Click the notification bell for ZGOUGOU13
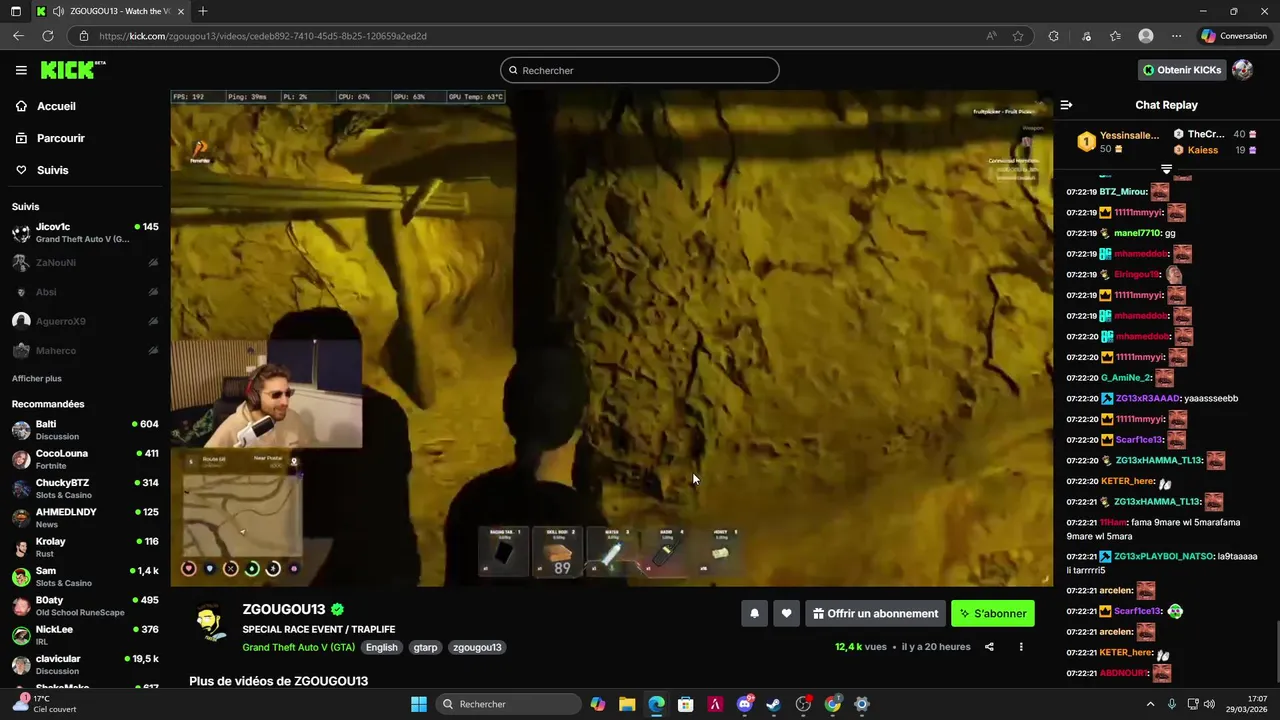The image size is (1280, 720). click(x=755, y=614)
